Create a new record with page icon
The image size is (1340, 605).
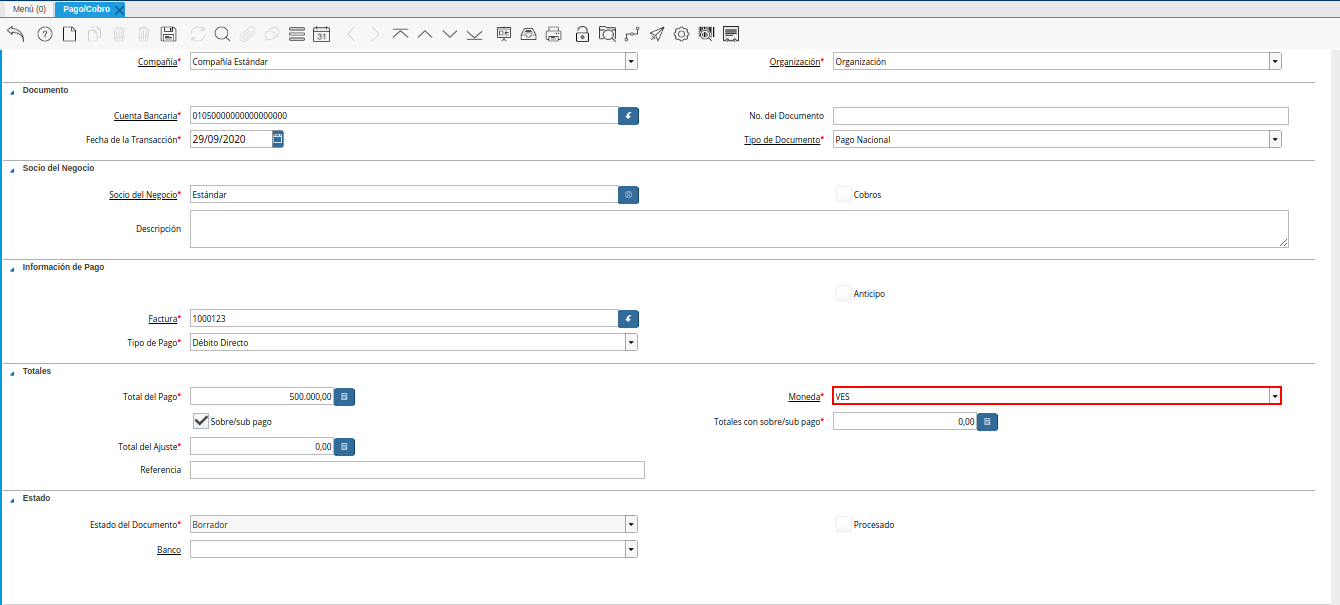tap(69, 34)
